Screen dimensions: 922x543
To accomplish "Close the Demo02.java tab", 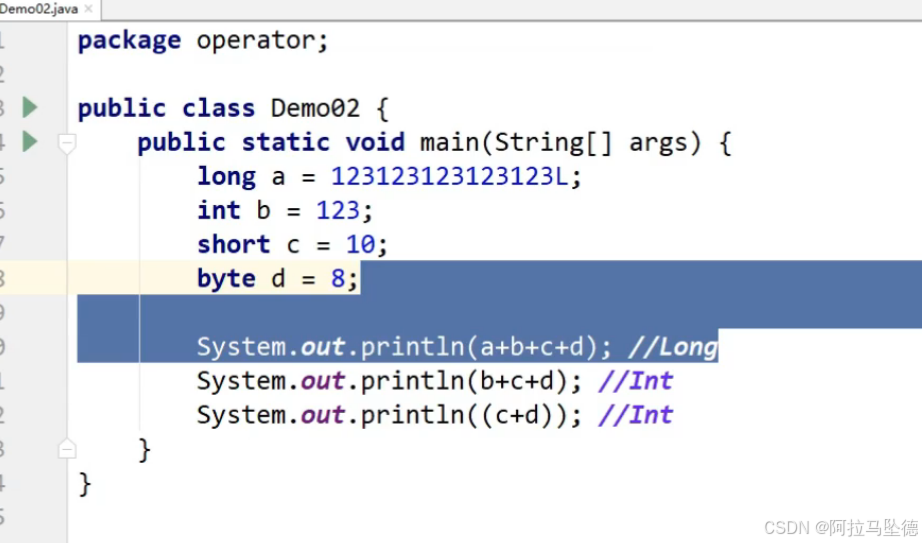I will click(x=89, y=9).
